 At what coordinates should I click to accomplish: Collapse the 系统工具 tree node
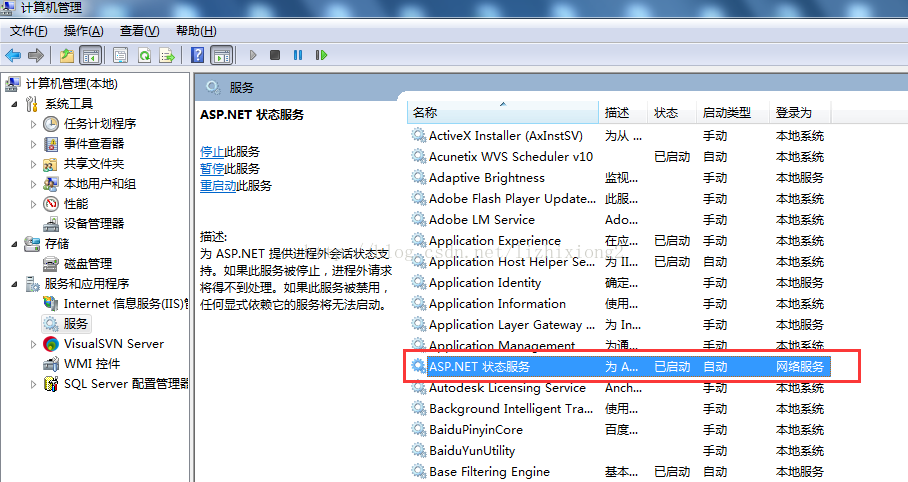[x=14, y=104]
